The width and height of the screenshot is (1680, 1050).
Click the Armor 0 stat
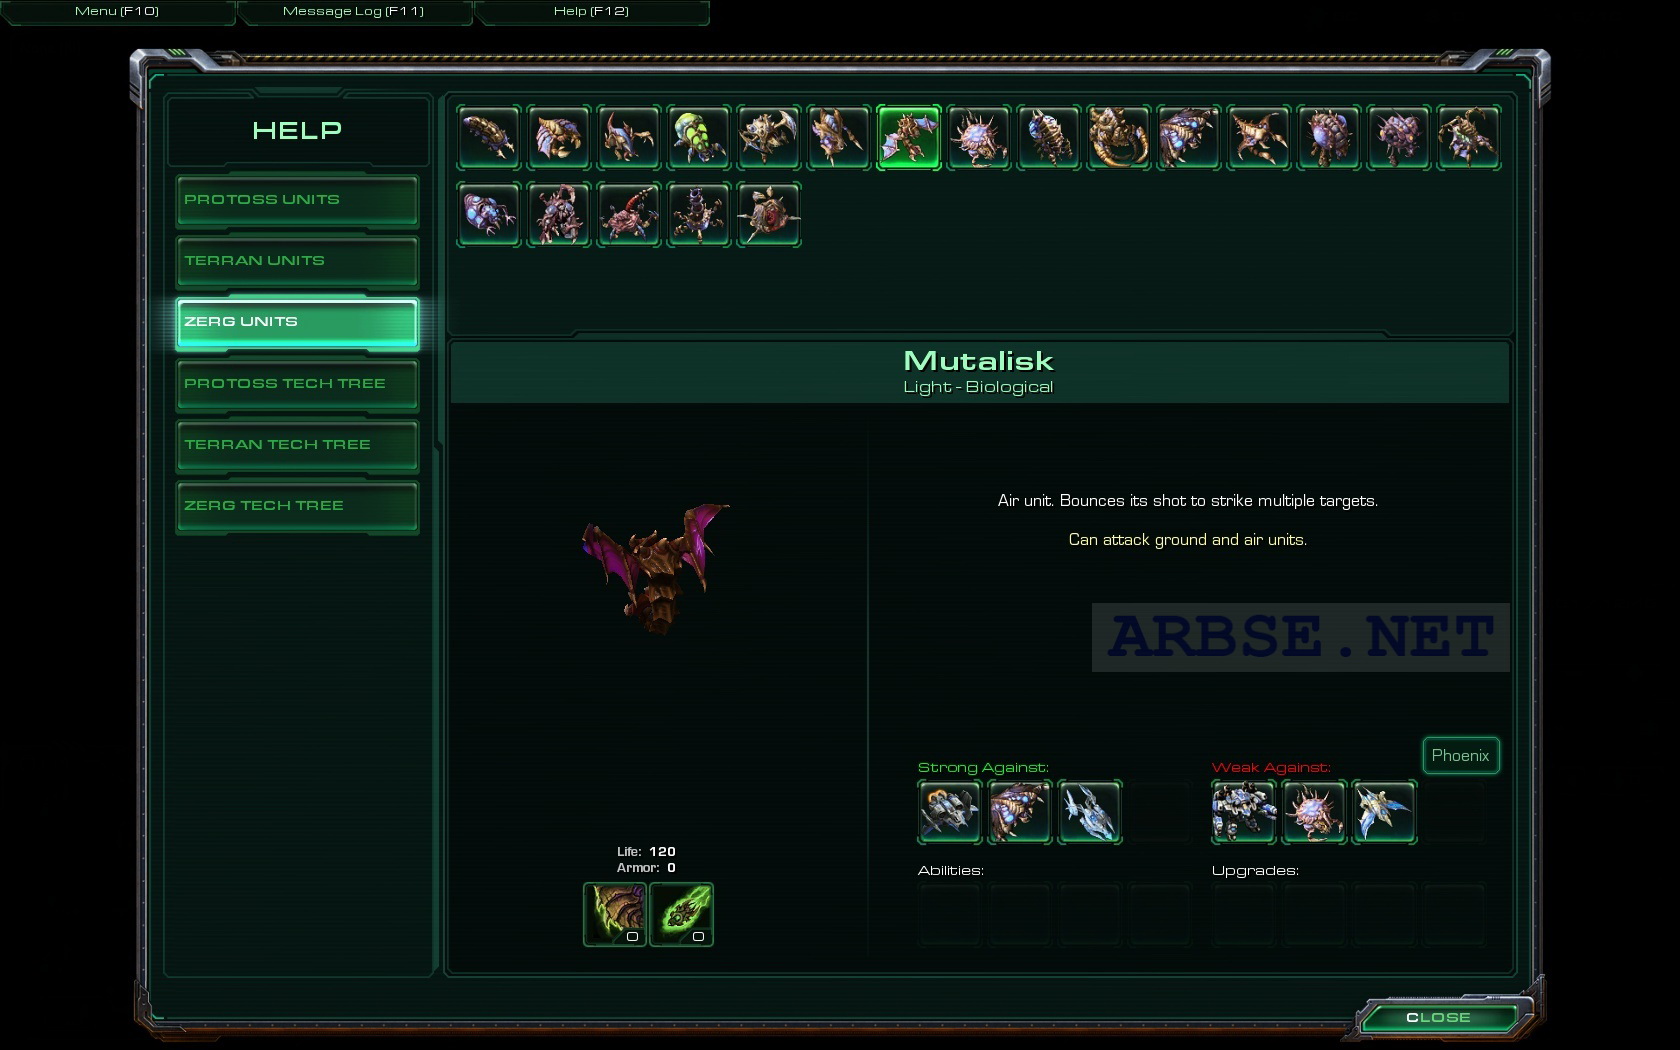point(646,868)
